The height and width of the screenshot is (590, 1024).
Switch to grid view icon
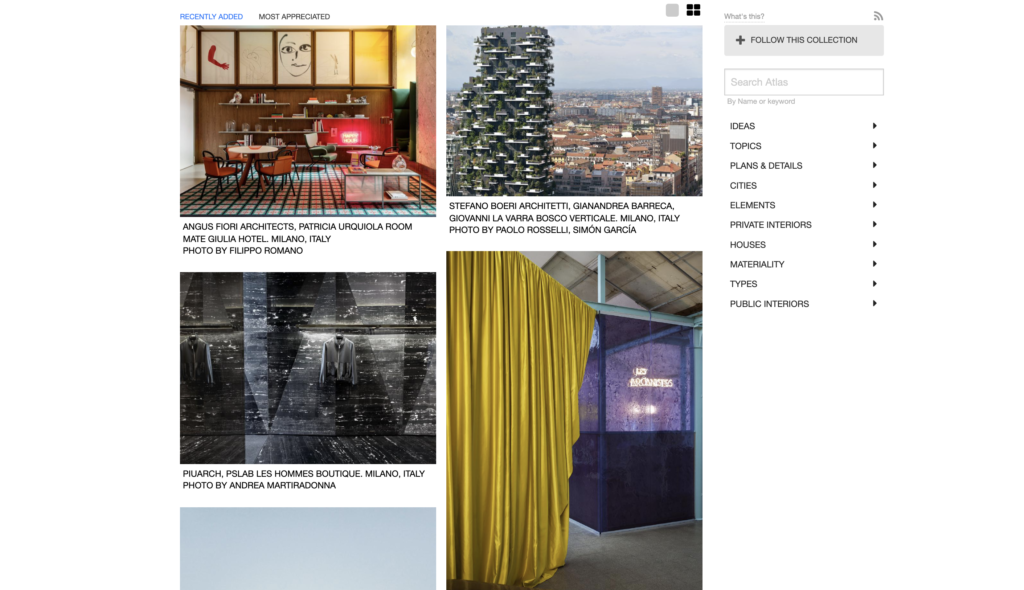coord(693,10)
